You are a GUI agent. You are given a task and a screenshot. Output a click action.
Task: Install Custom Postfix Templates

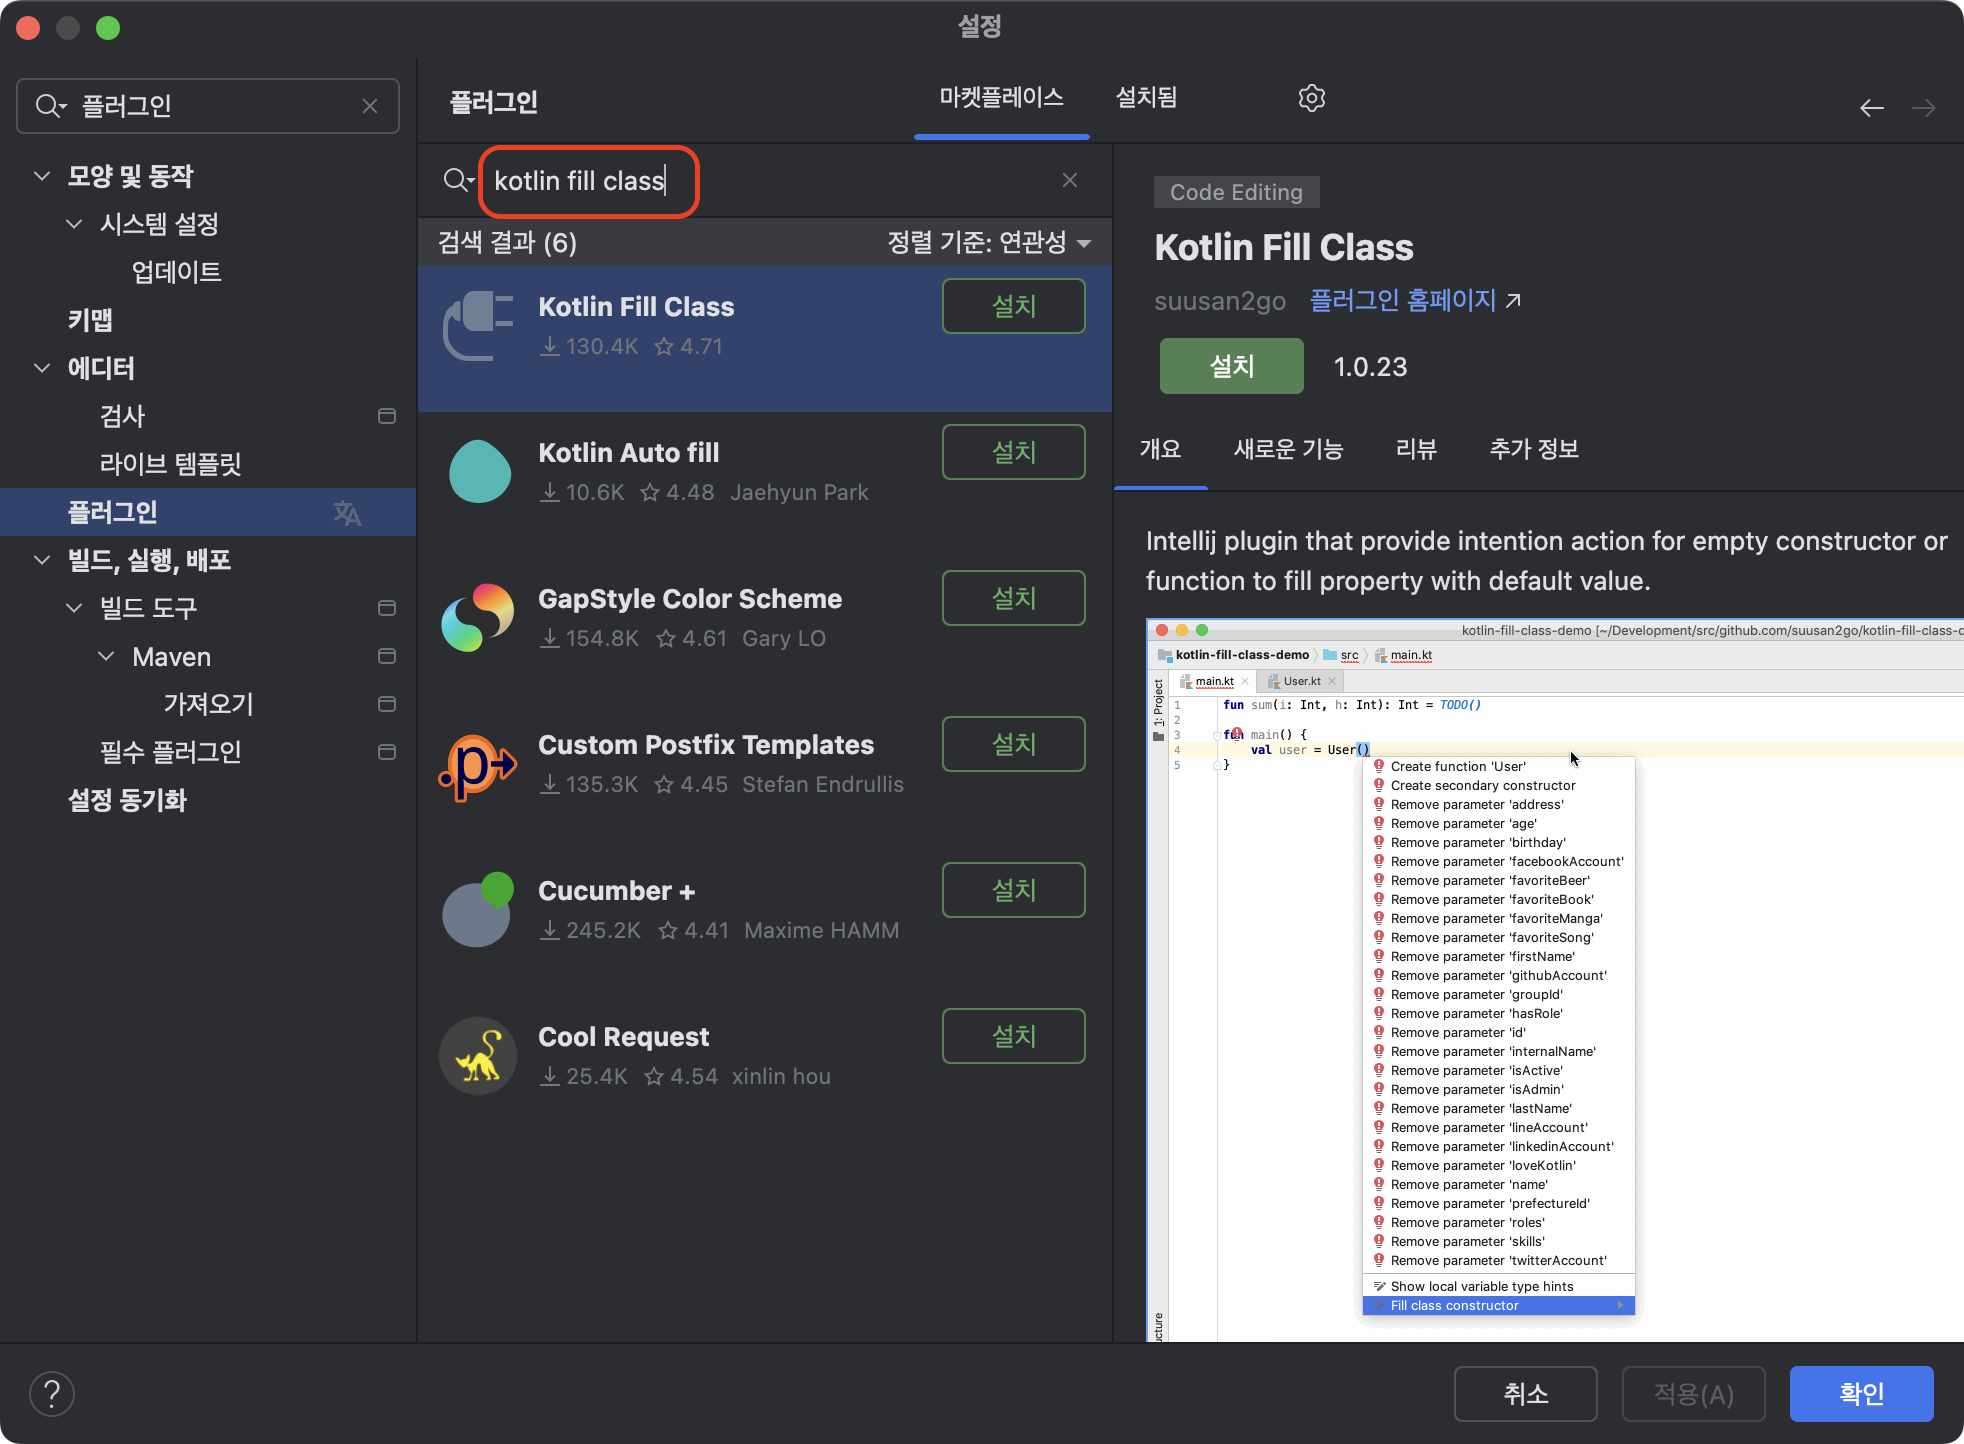coord(1013,744)
